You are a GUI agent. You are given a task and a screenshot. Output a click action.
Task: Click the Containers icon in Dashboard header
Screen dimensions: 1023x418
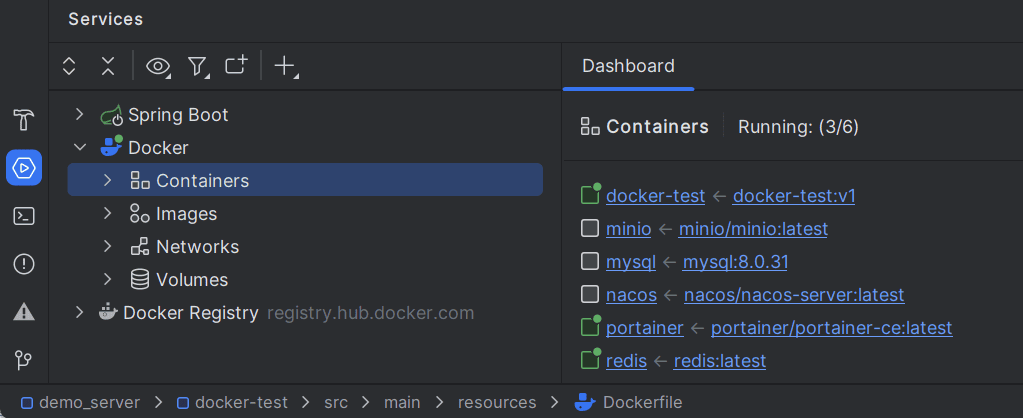[590, 127]
